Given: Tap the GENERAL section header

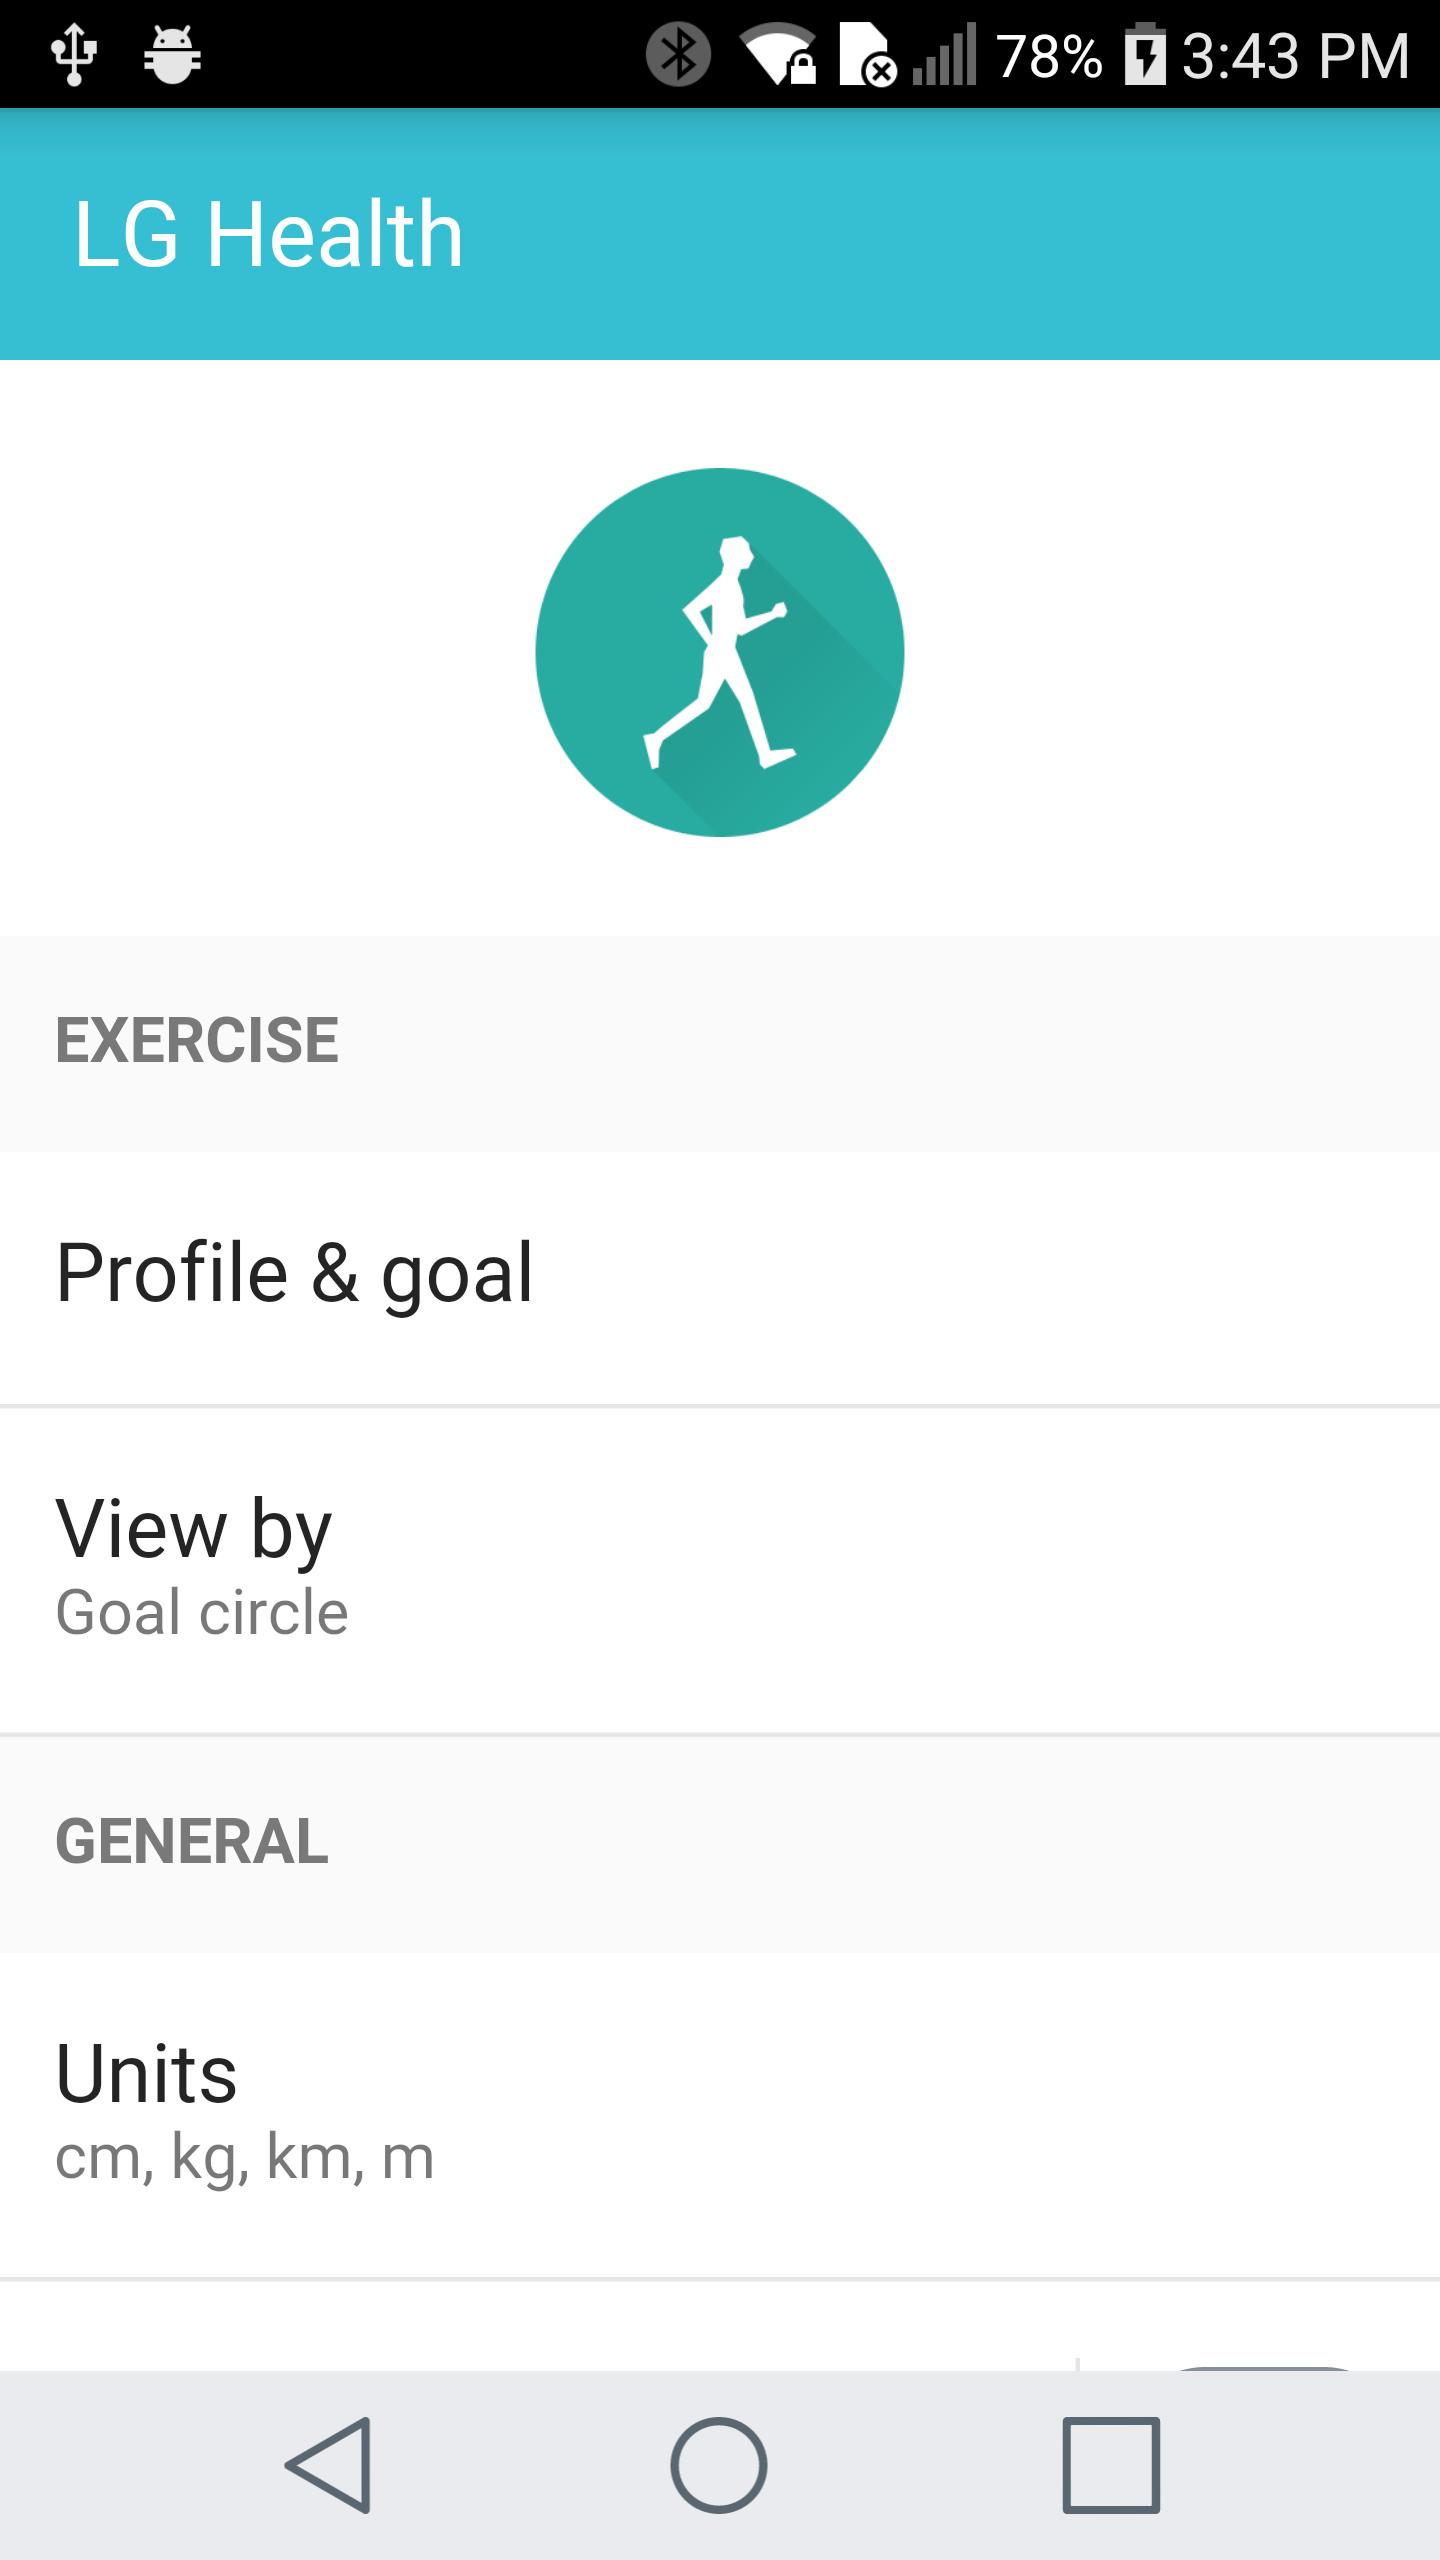Looking at the screenshot, I should (x=192, y=1842).
